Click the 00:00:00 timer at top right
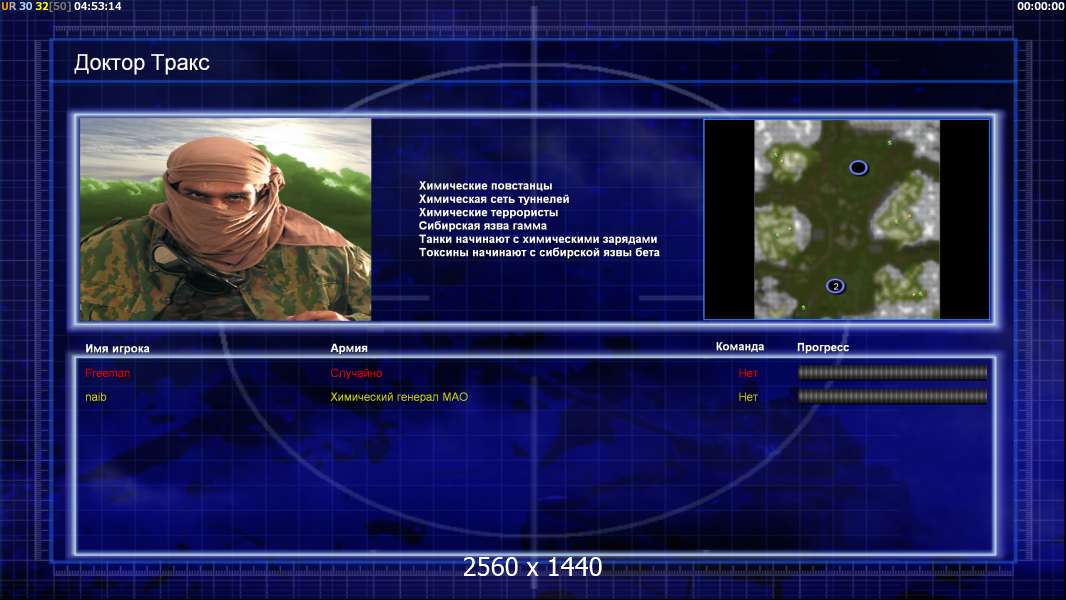Image resolution: width=1066 pixels, height=600 pixels. tap(1040, 6)
